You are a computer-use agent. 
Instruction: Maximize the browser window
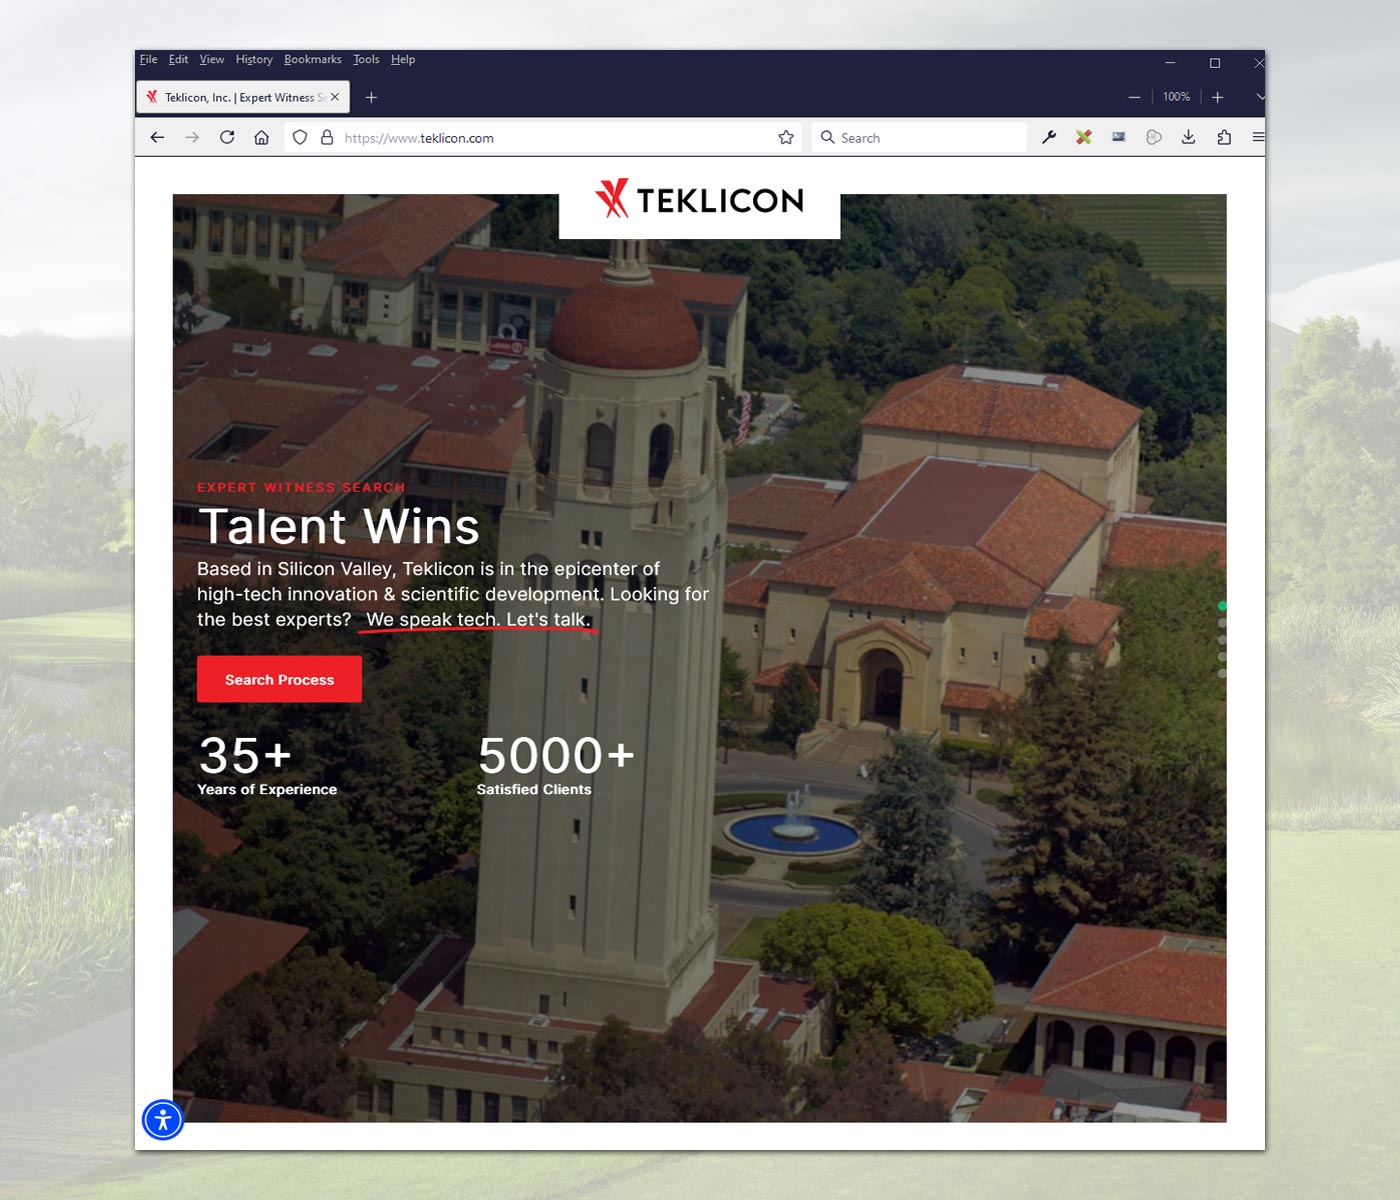tap(1215, 62)
